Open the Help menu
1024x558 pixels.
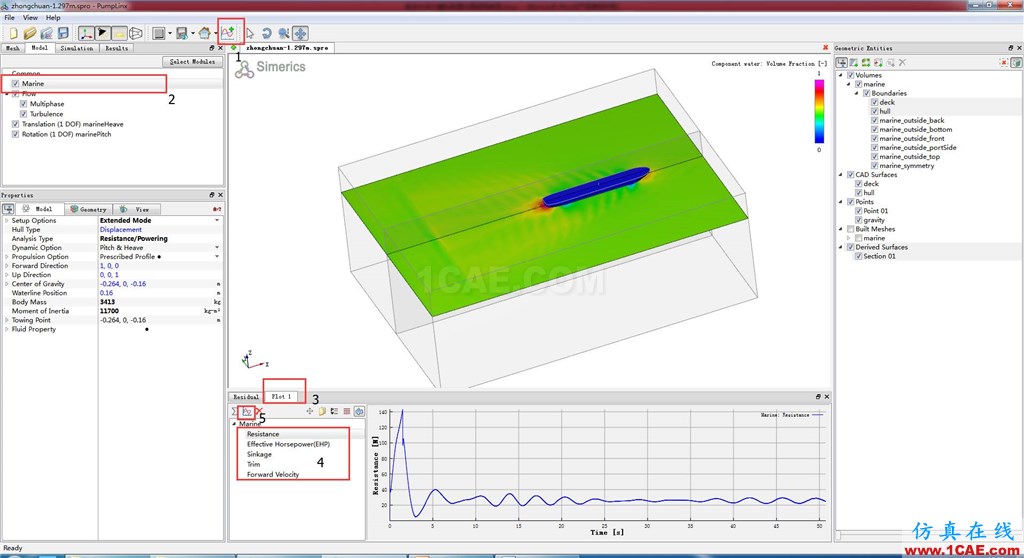point(53,18)
